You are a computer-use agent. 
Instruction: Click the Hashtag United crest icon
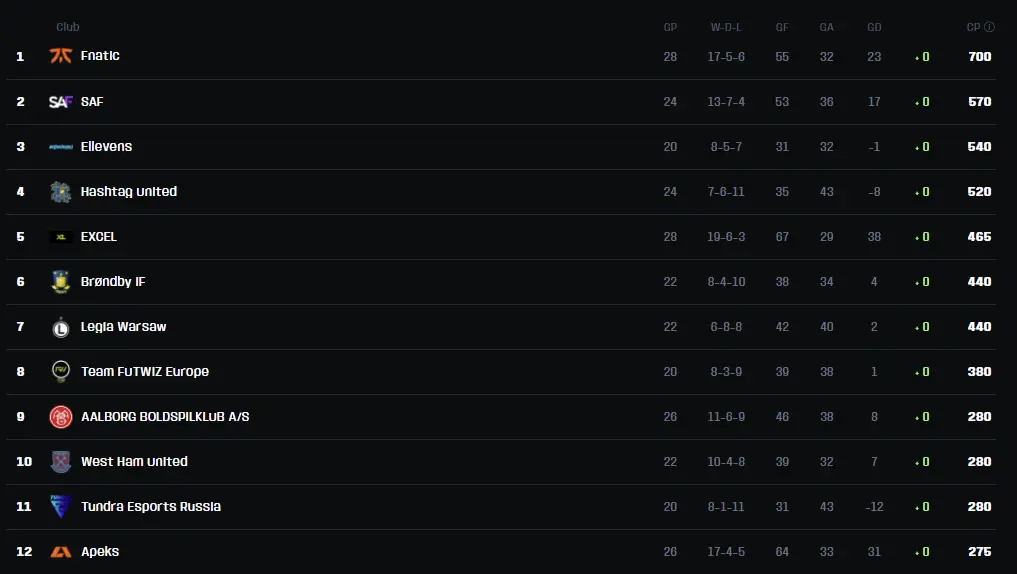[x=61, y=192]
